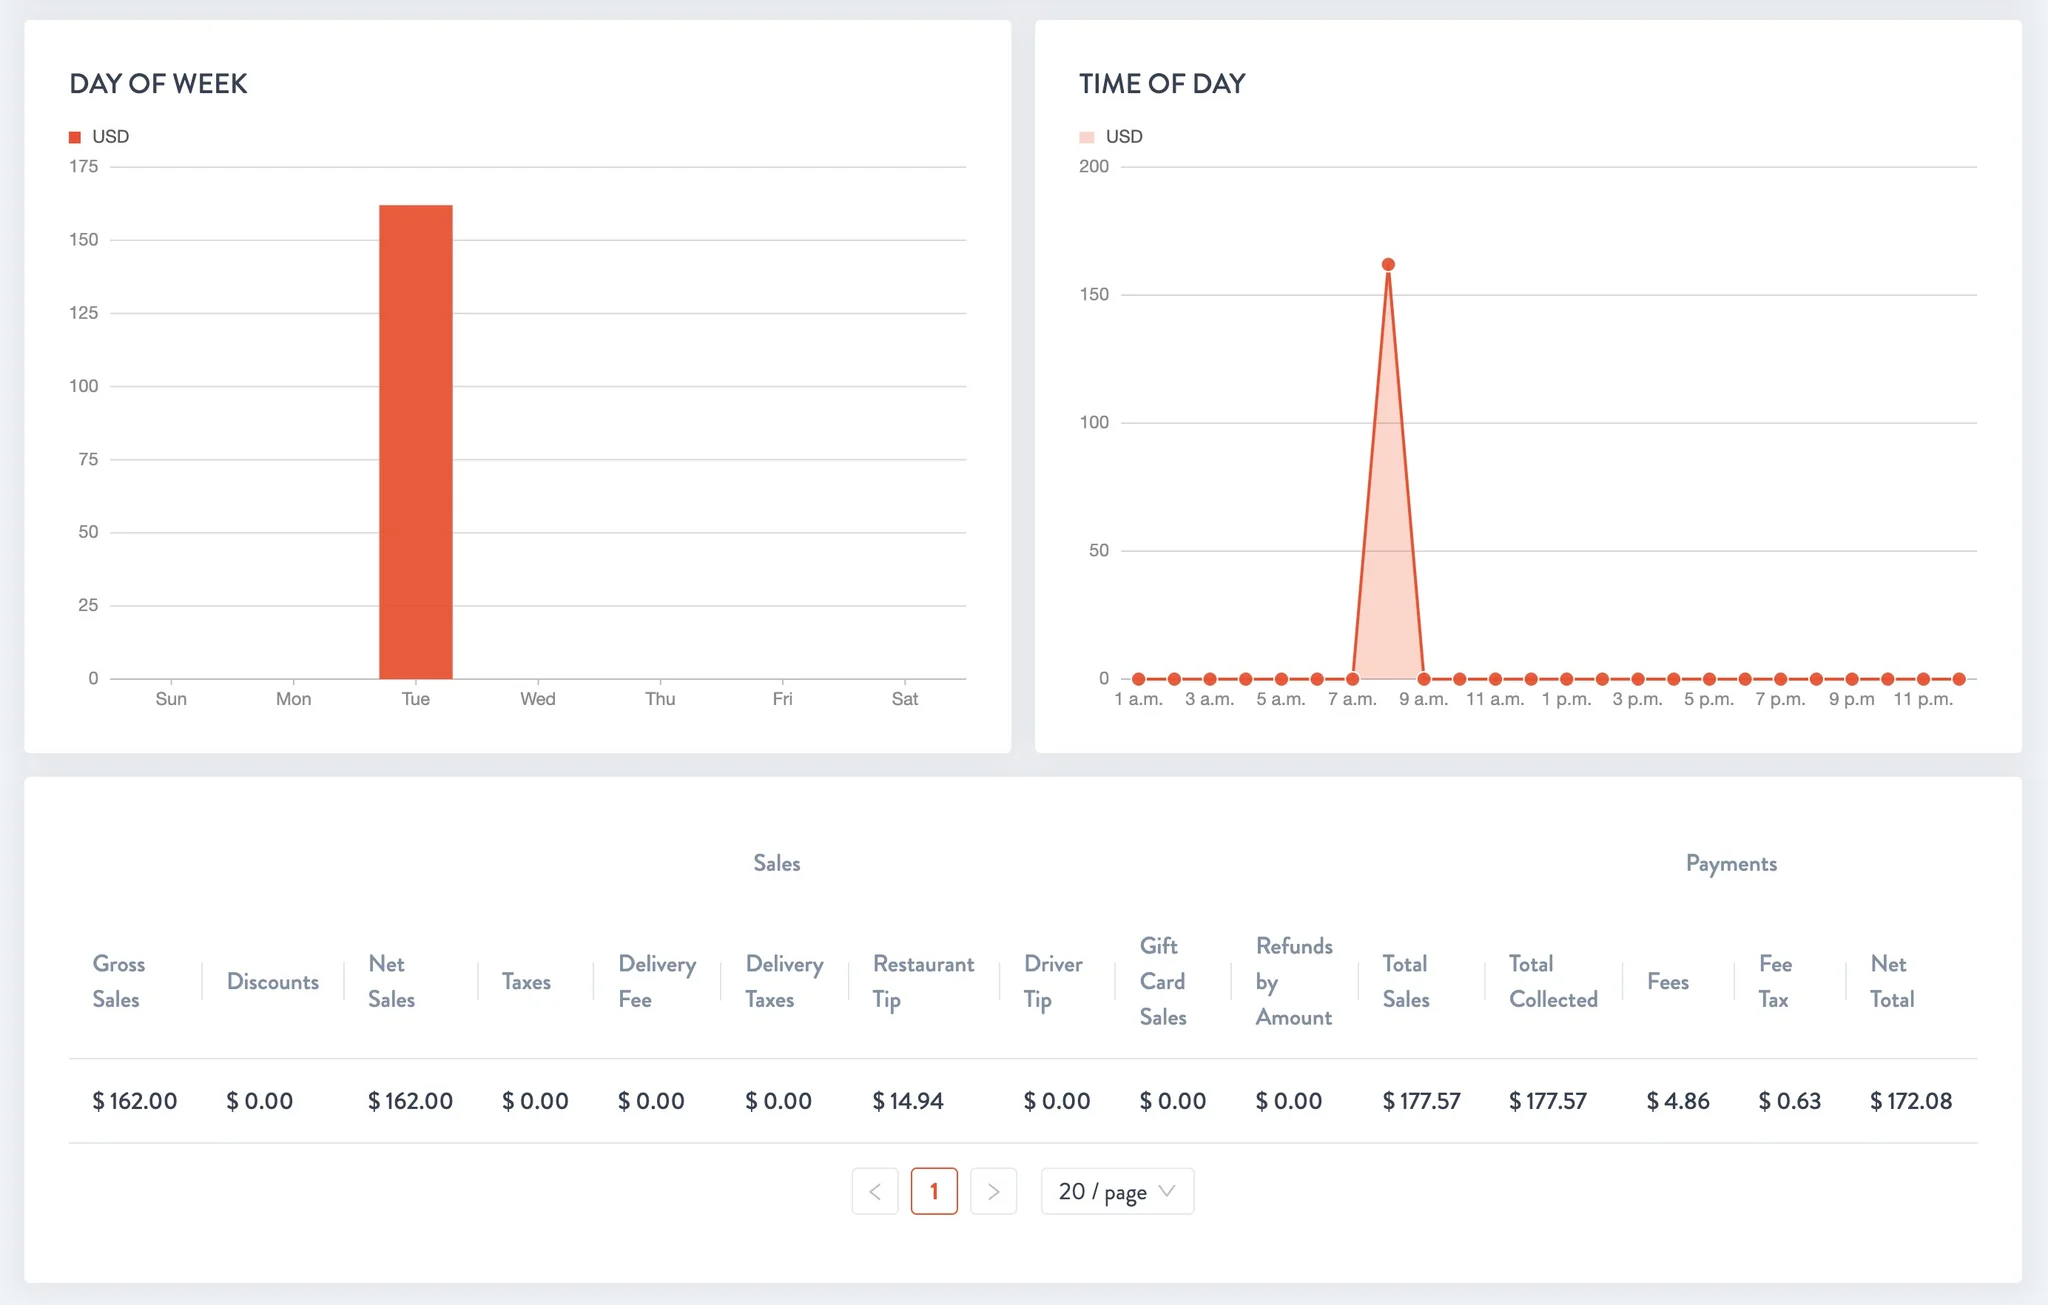Click the Sales group heading
2048x1305 pixels.
[777, 863]
